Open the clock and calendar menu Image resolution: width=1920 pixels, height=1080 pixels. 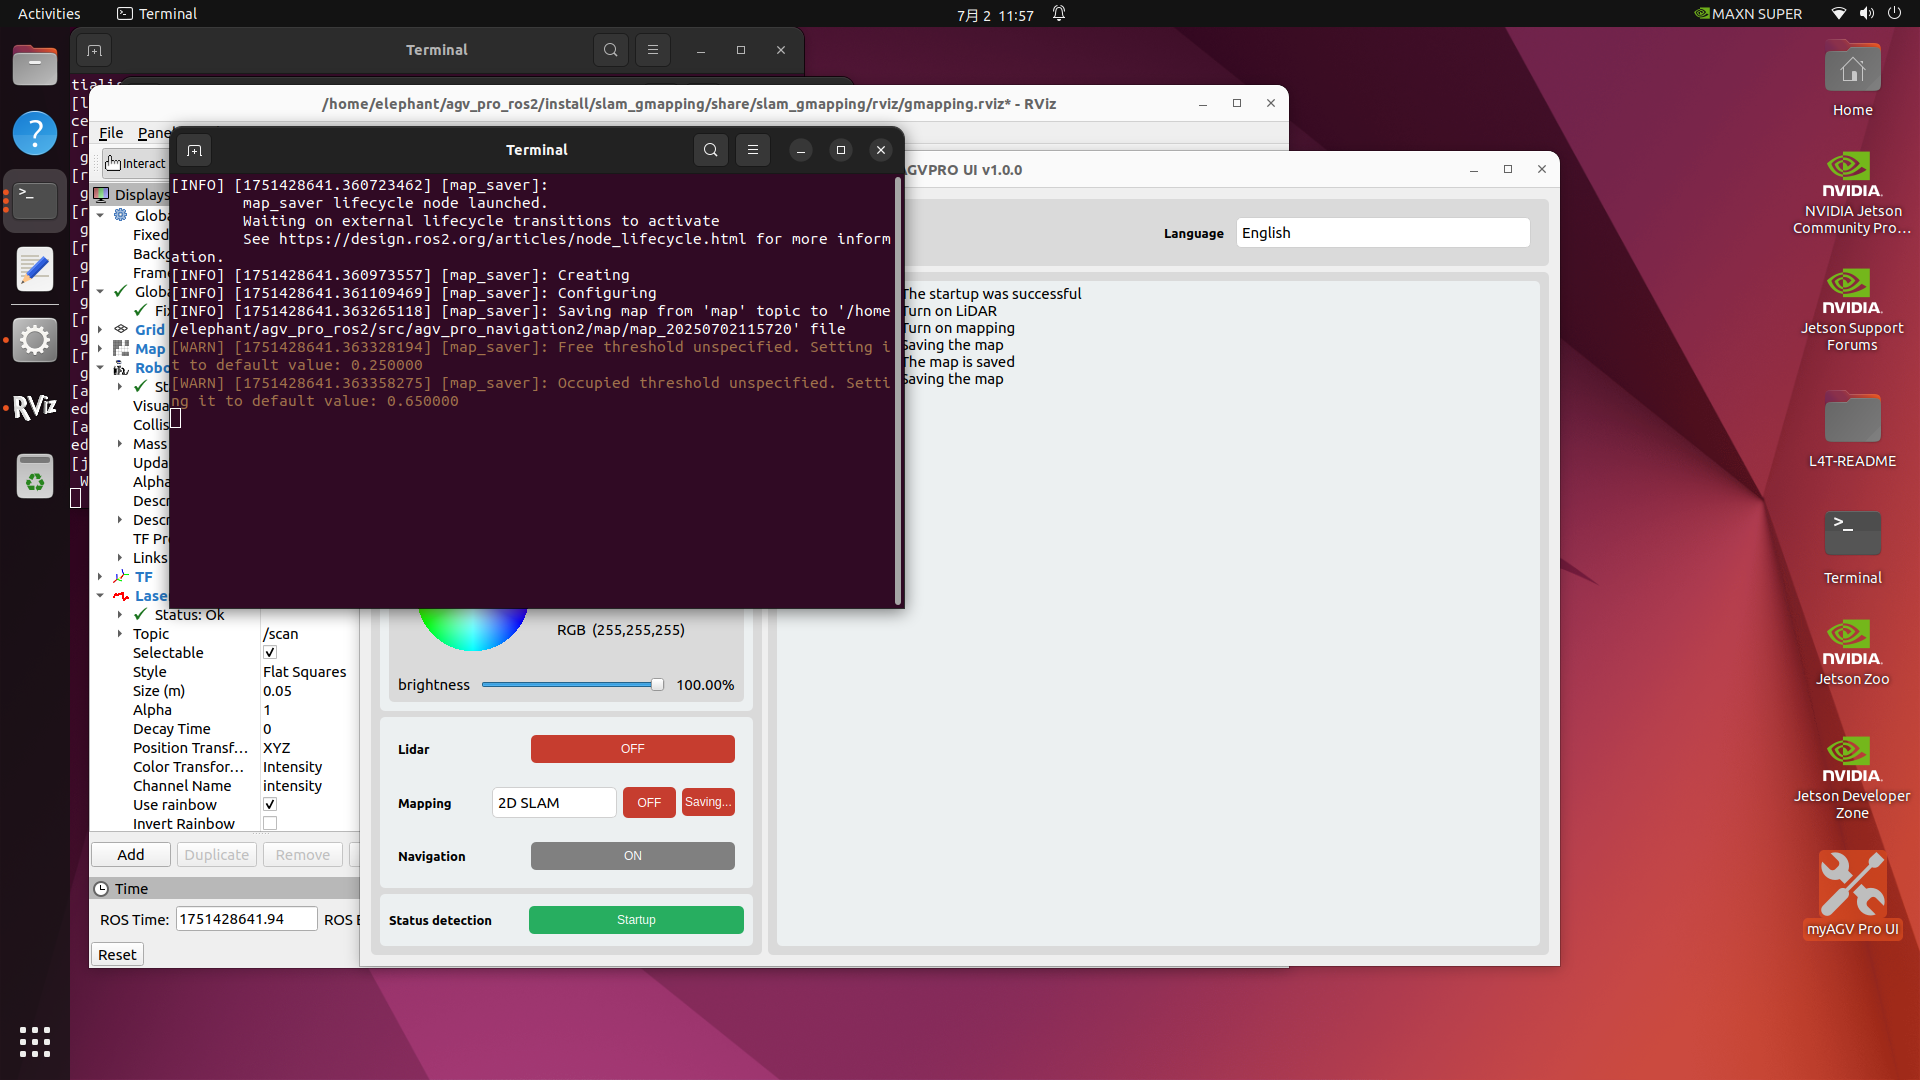995,15
